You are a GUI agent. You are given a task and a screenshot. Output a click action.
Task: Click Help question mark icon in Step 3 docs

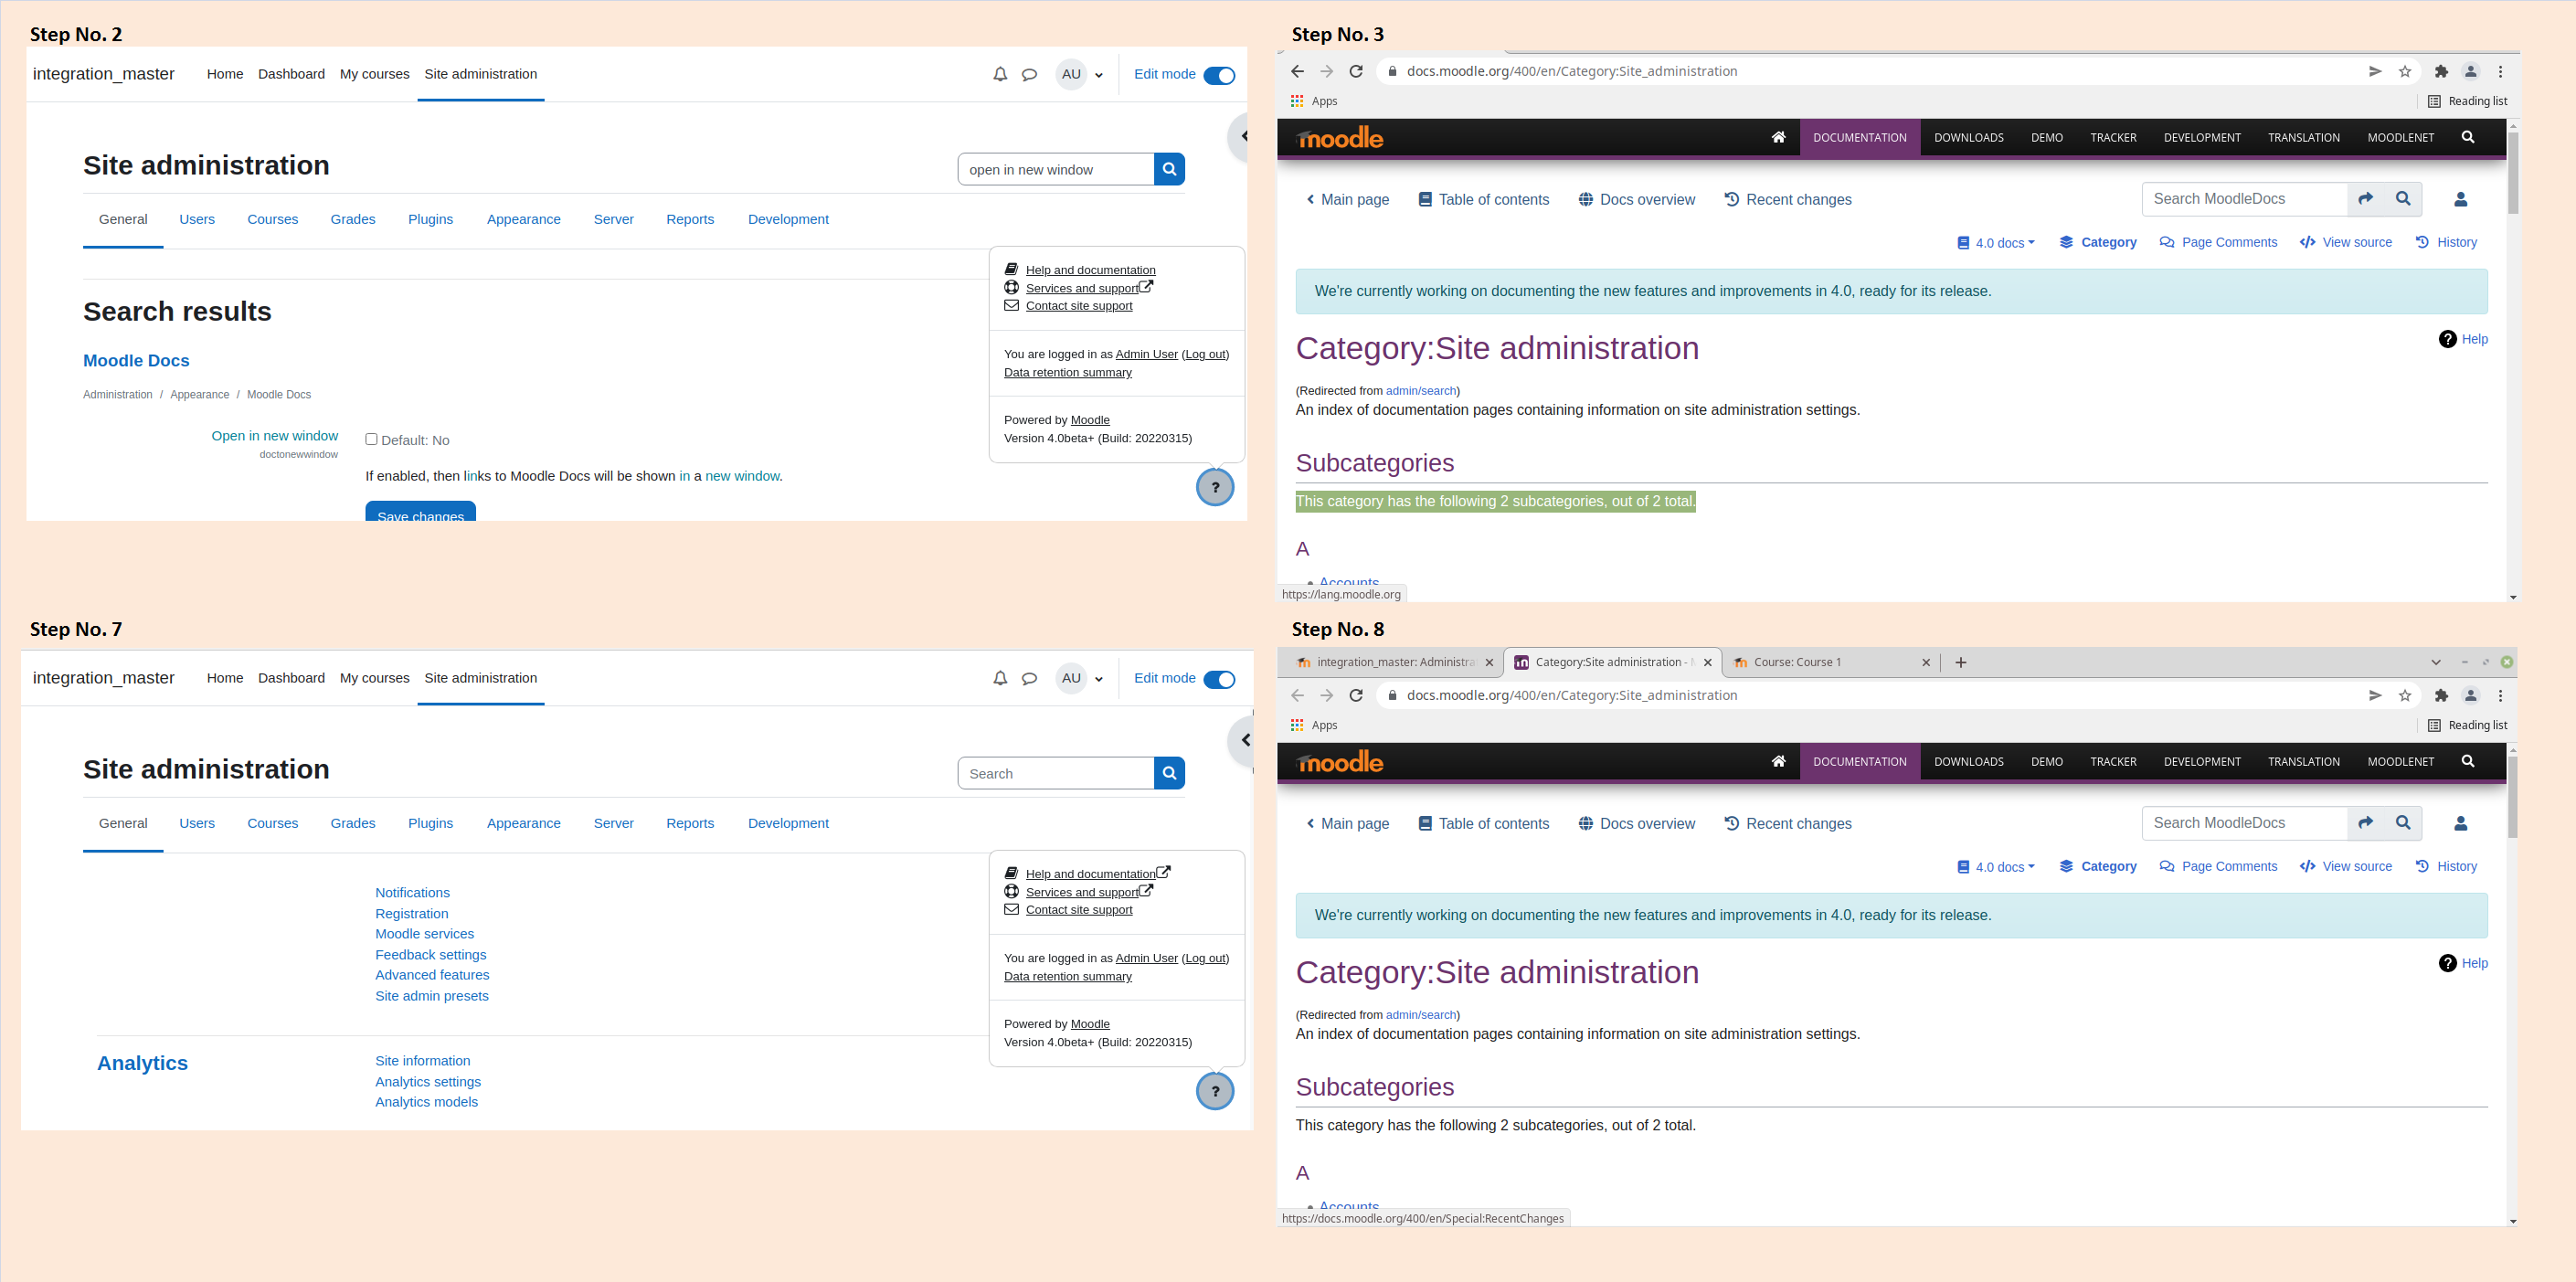2447,339
